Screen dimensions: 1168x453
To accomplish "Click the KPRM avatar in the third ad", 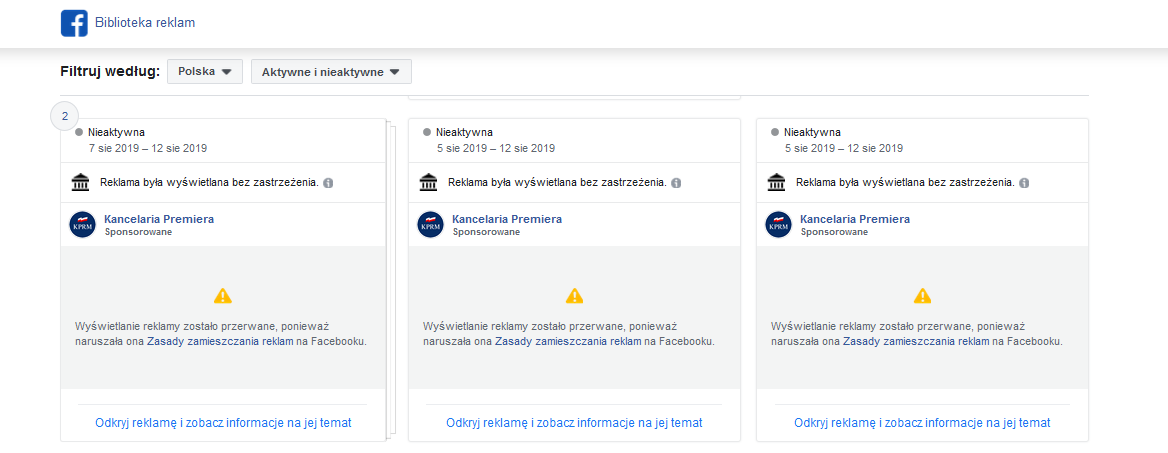I will (x=778, y=224).
